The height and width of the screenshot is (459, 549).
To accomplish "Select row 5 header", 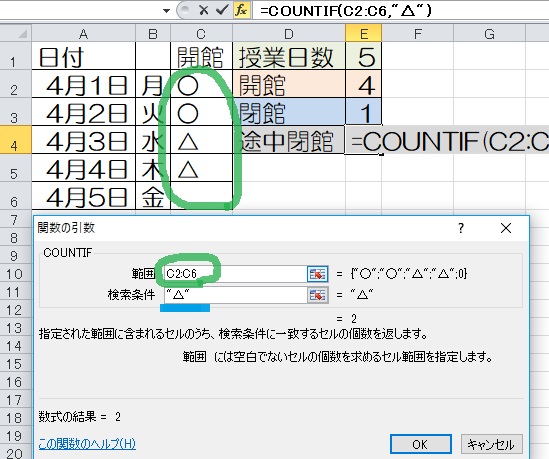I will (x=15, y=168).
